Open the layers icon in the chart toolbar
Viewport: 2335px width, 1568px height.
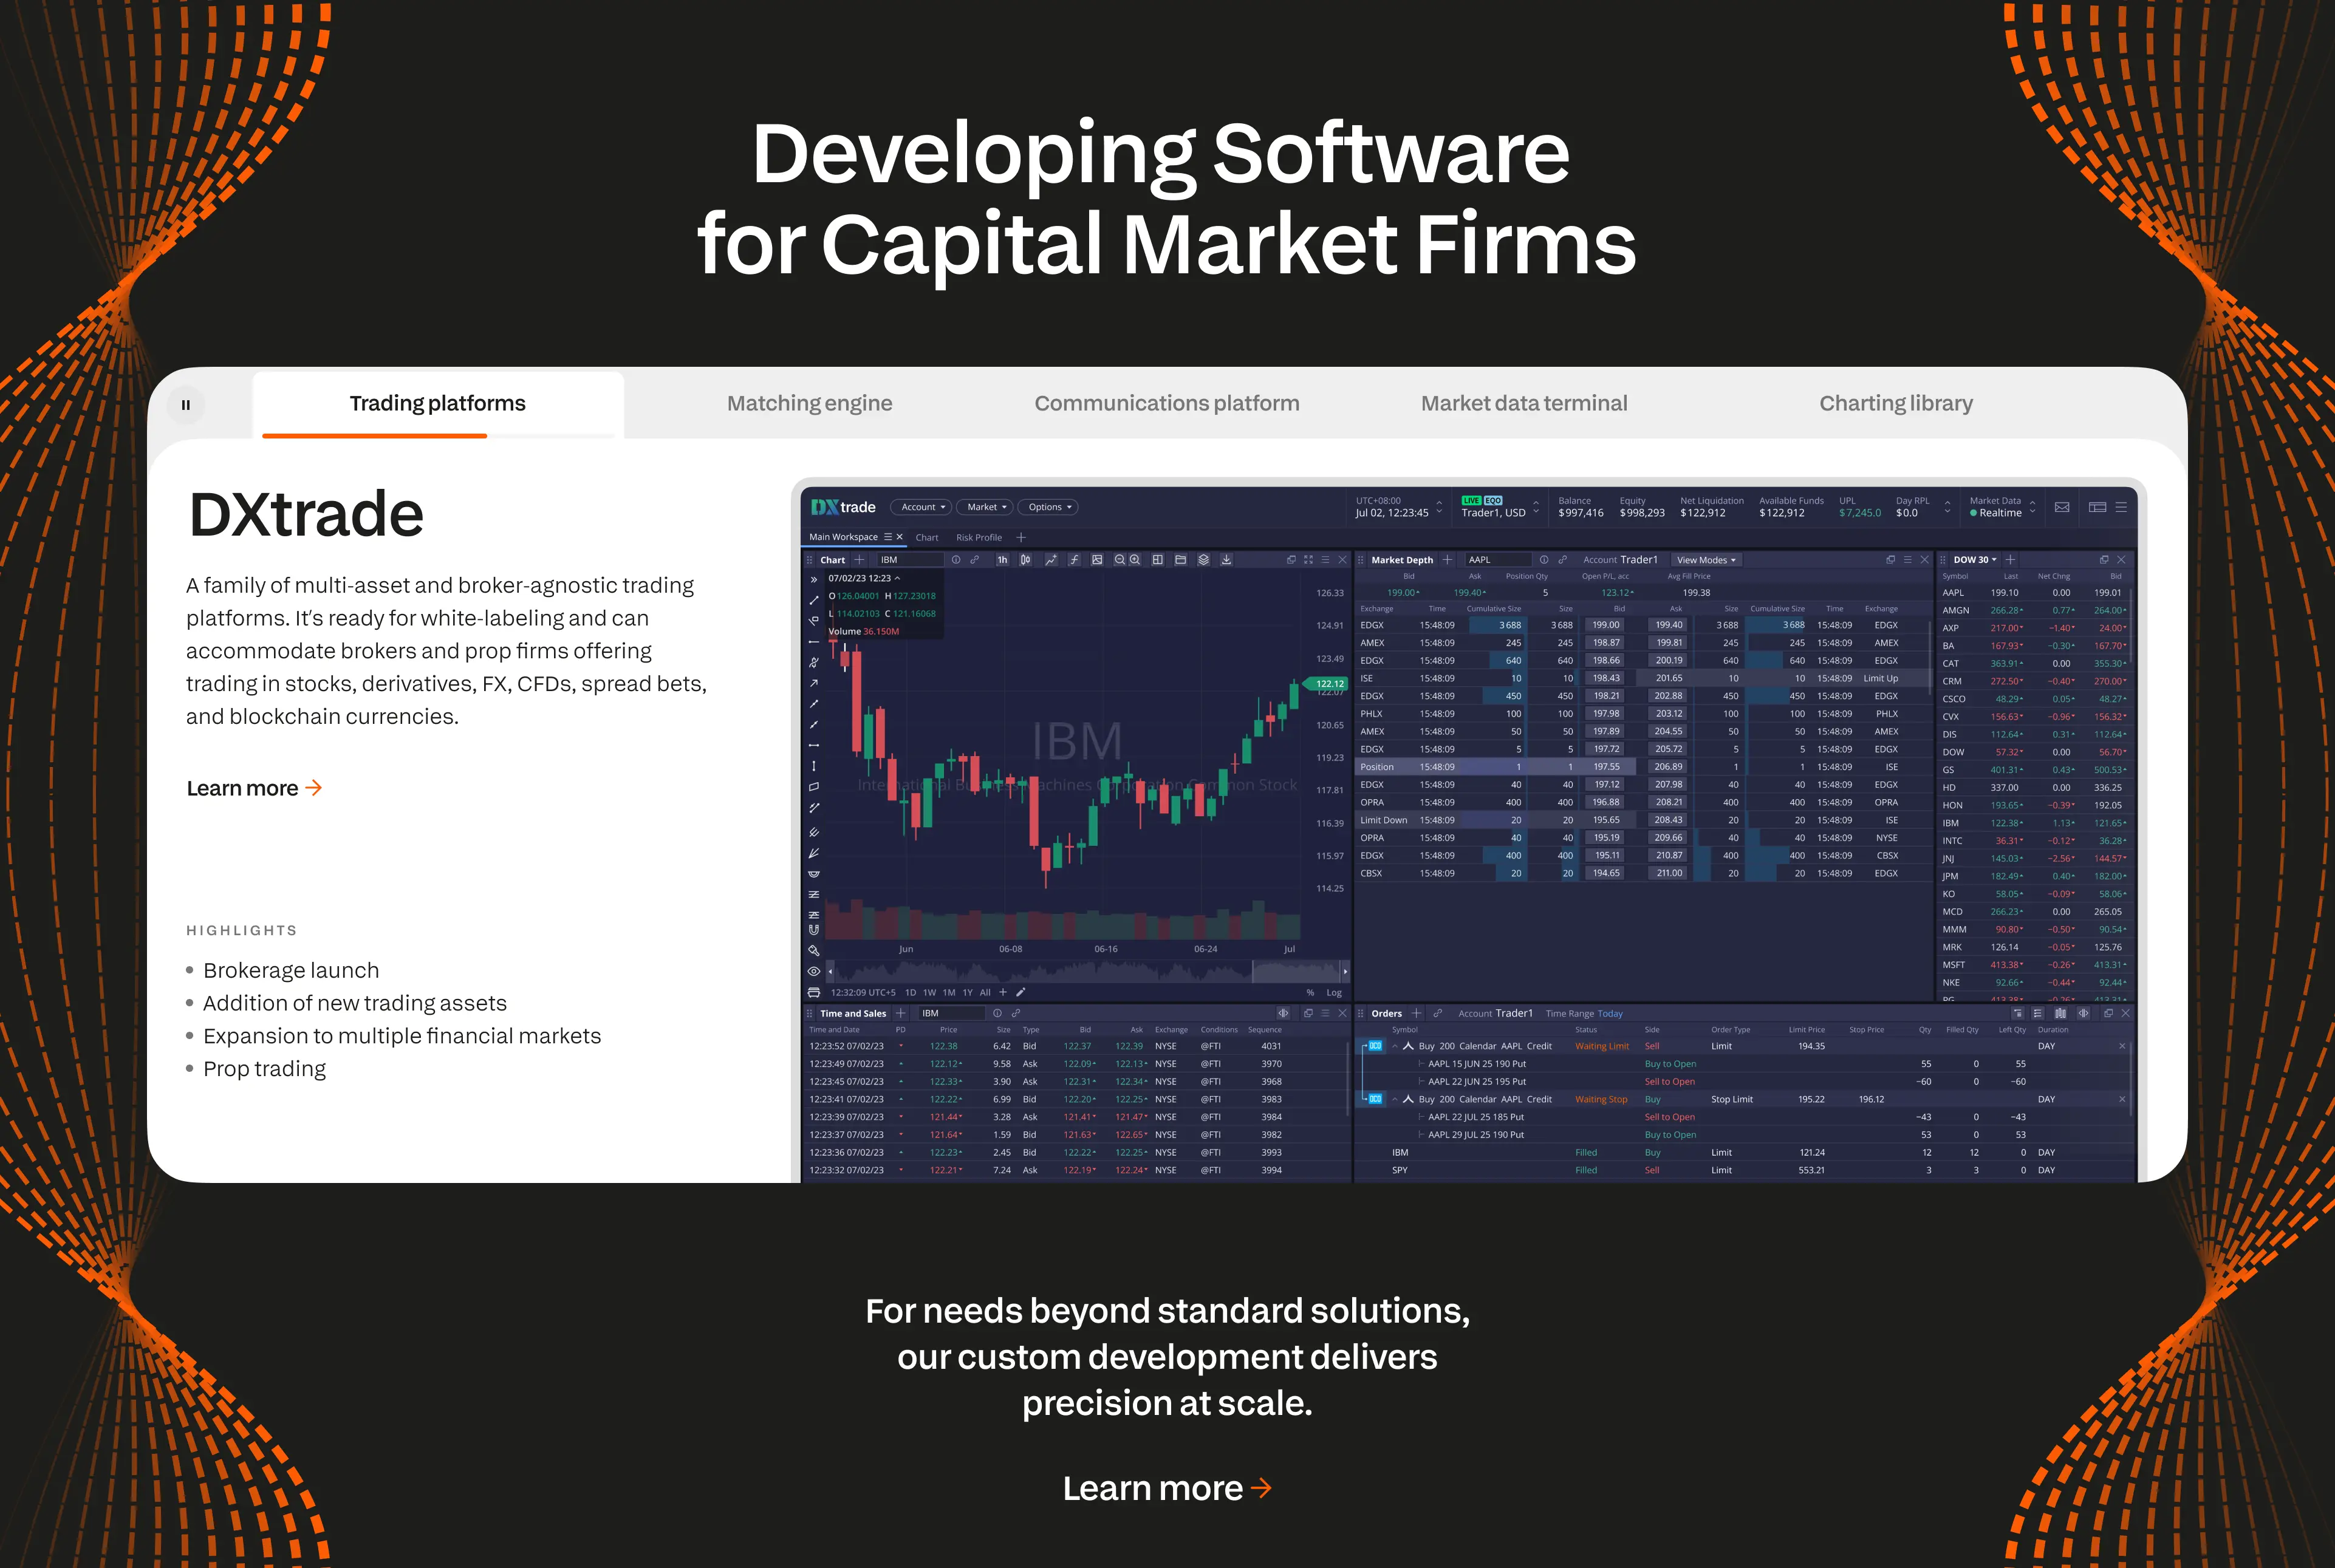tap(1203, 560)
